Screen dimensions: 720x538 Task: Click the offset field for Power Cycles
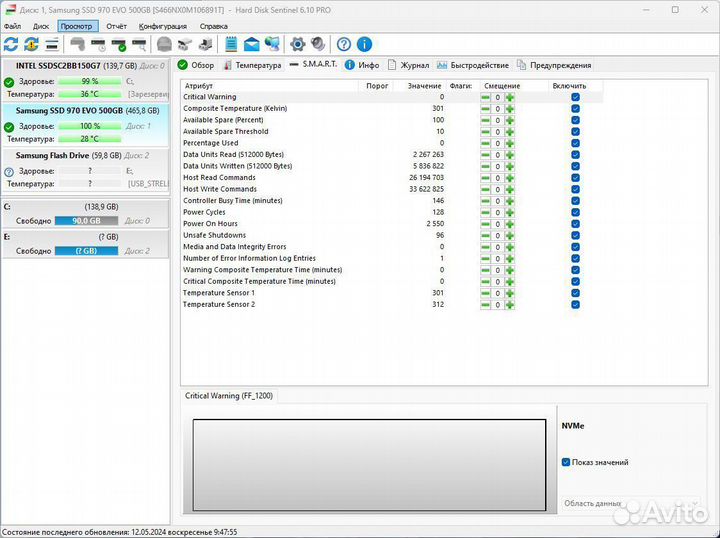pyautogui.click(x=497, y=213)
